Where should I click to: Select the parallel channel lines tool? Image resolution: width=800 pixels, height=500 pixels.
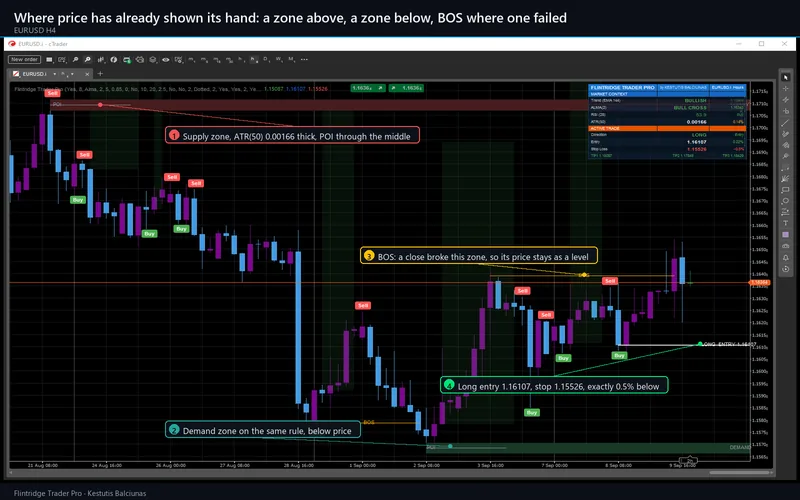(785, 99)
